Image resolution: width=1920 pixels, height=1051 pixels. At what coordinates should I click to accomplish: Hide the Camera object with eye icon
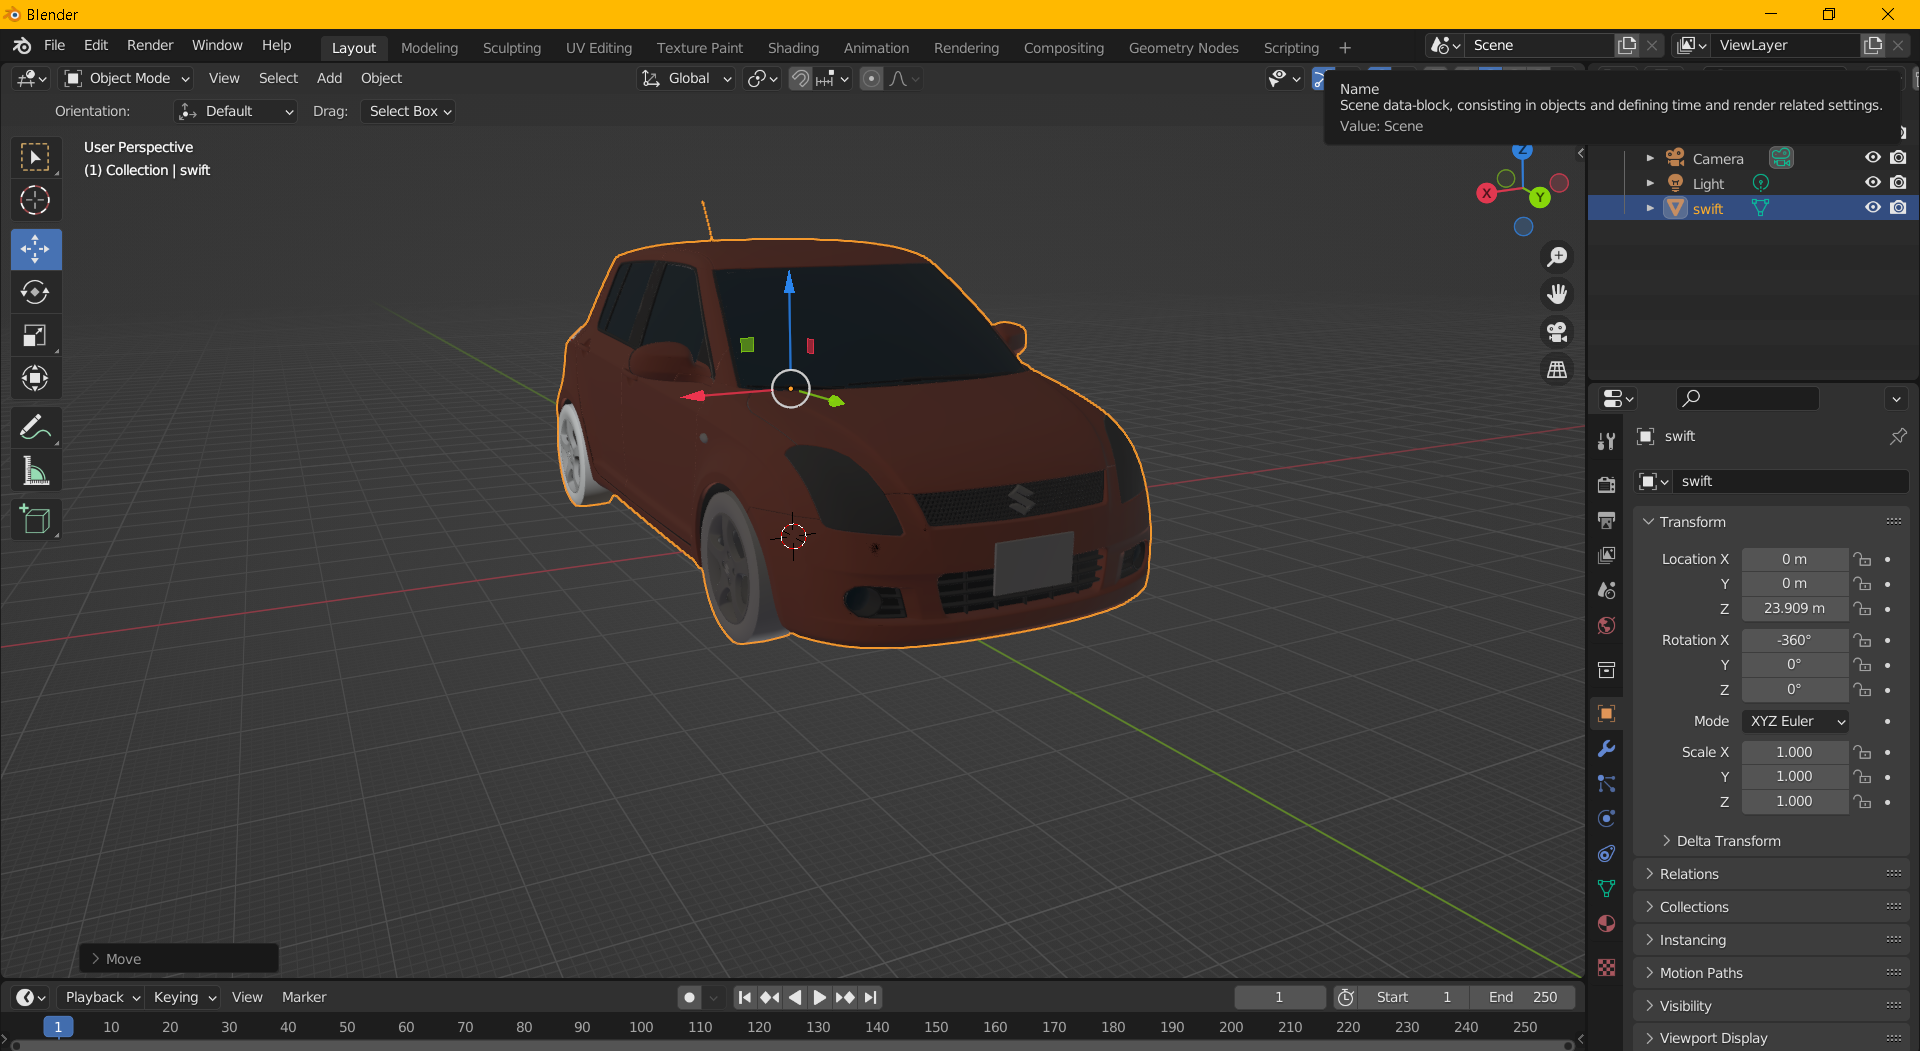(x=1872, y=158)
